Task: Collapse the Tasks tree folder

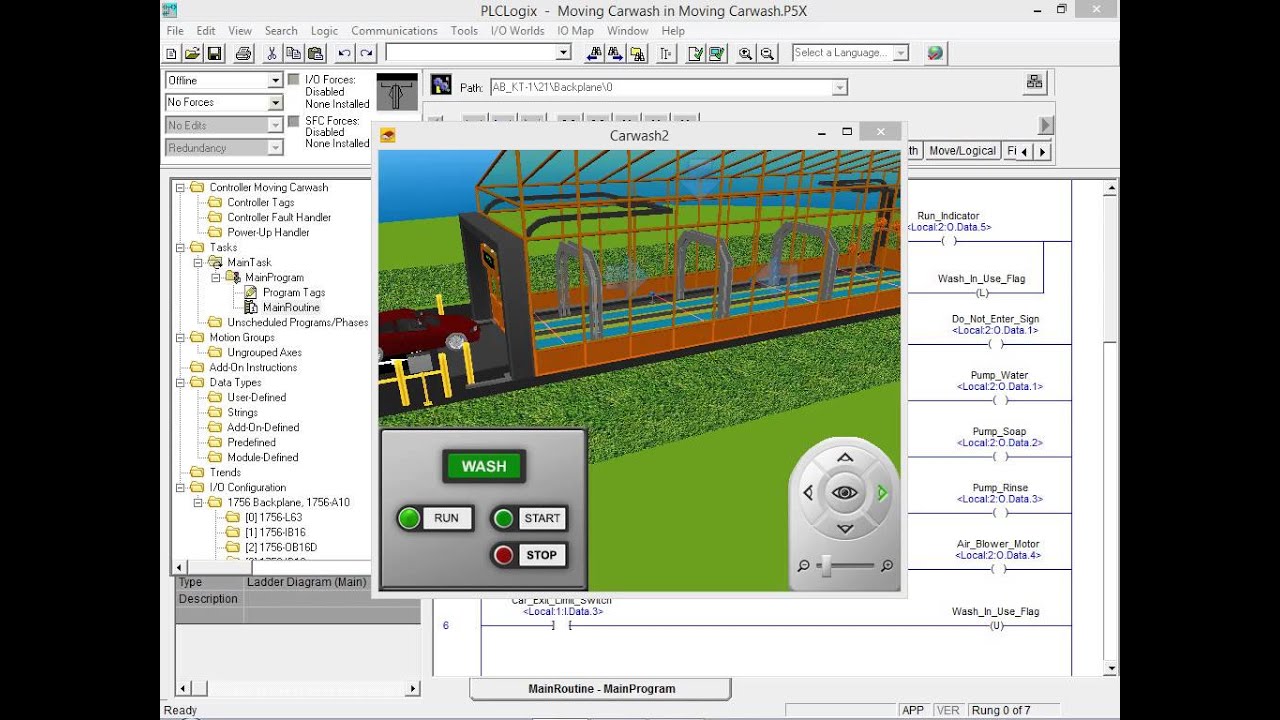Action: coord(181,247)
